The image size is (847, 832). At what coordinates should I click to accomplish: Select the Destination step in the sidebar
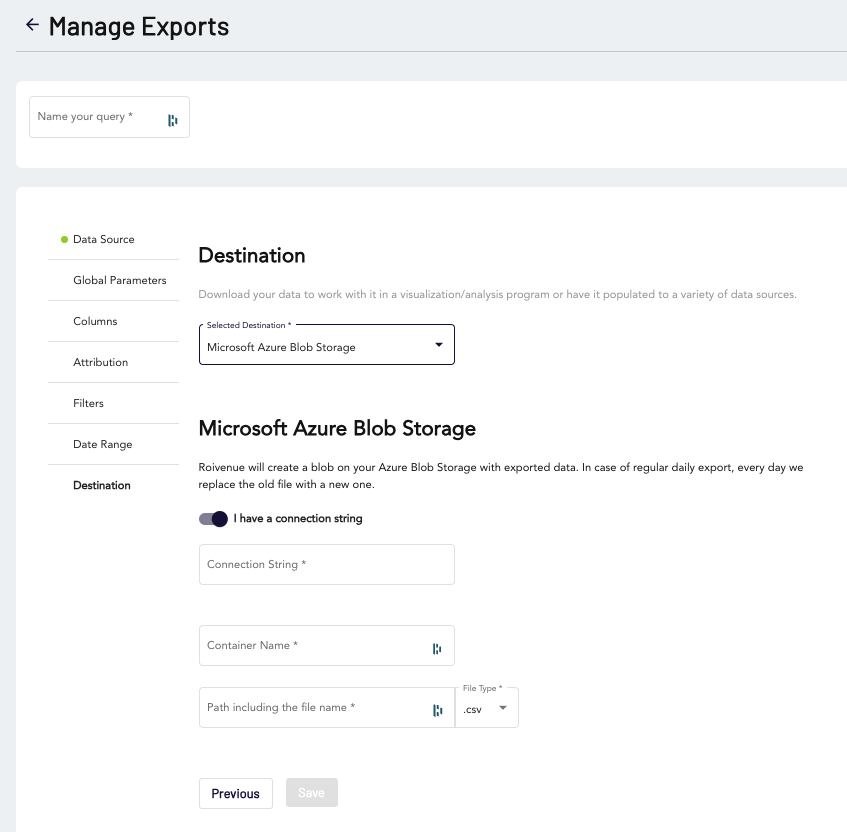101,486
